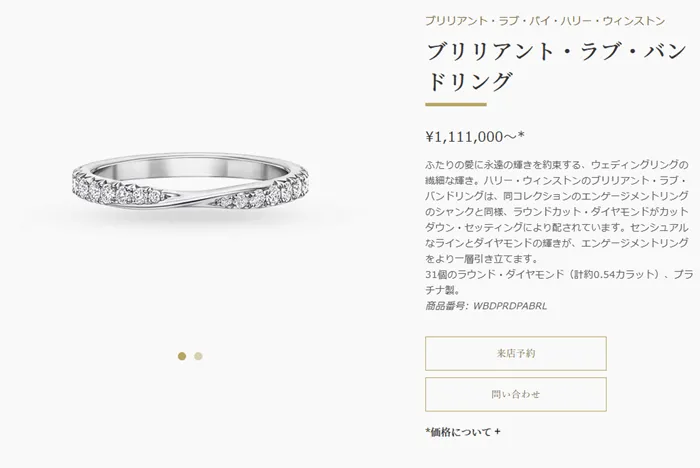This screenshot has height=468, width=700.
Task: Click the ¥1,111,000～* price text
Action: pyautogui.click(x=475, y=136)
